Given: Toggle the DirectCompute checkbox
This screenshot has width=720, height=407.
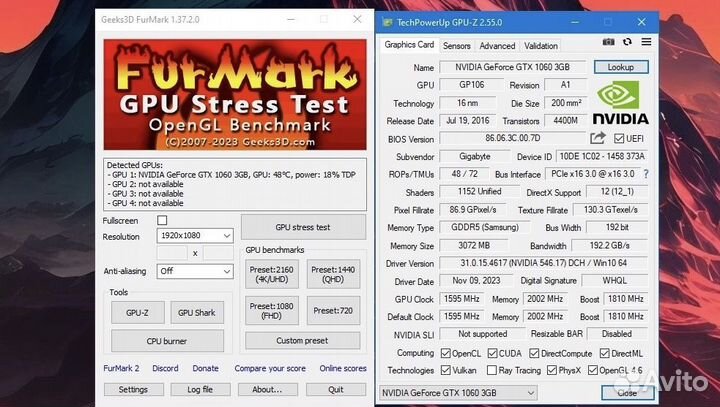Looking at the screenshot, I should pos(534,353).
